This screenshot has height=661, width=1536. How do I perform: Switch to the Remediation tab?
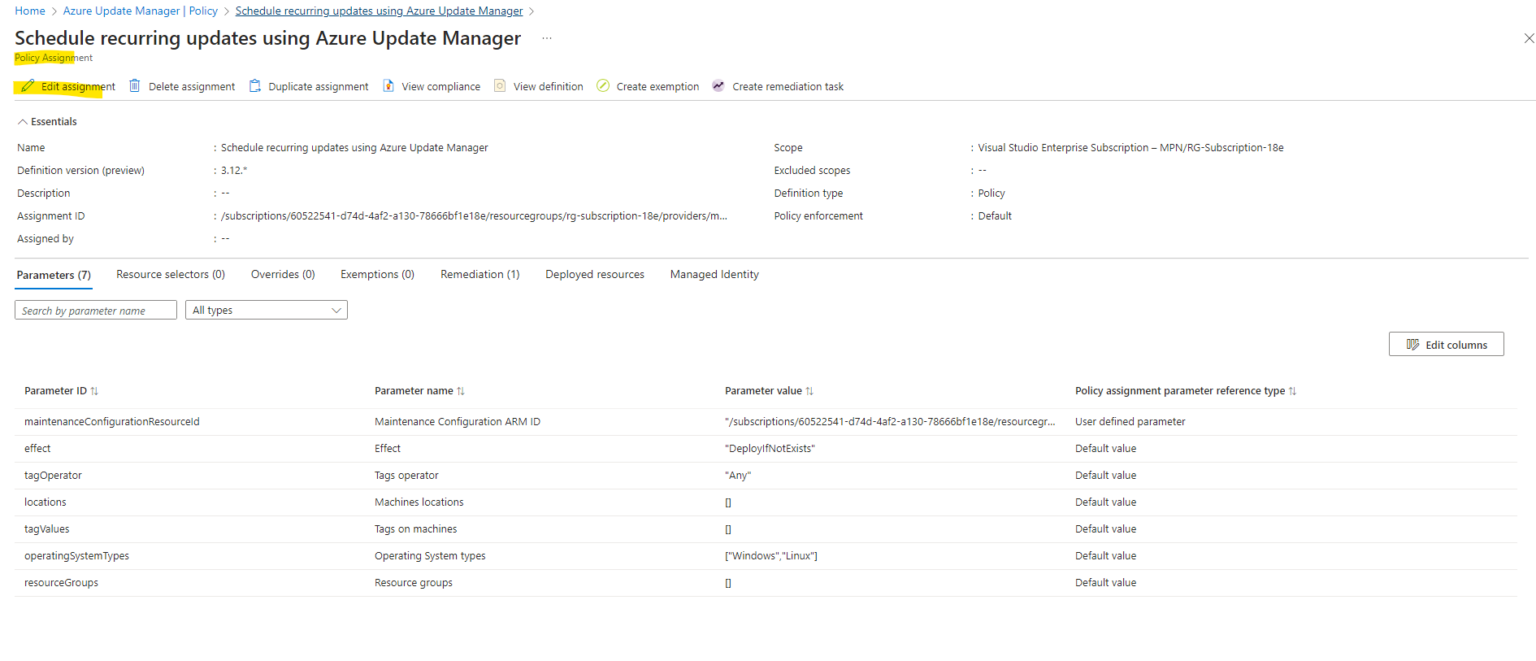click(479, 274)
